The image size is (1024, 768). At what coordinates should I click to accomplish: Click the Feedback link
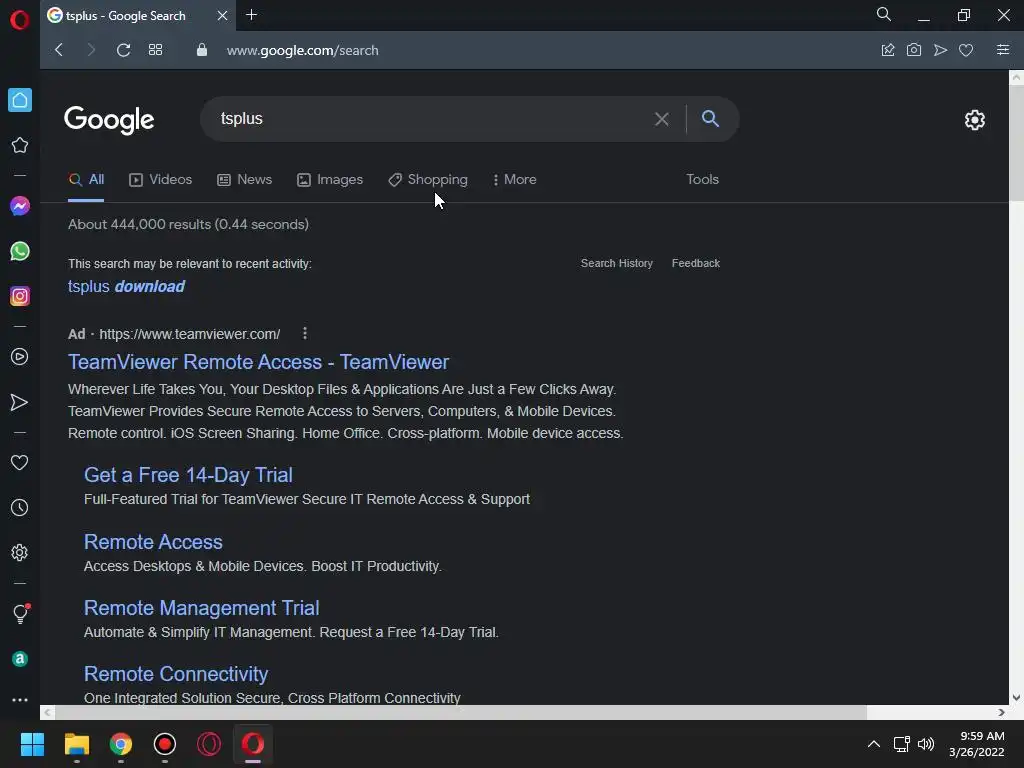[x=696, y=263]
